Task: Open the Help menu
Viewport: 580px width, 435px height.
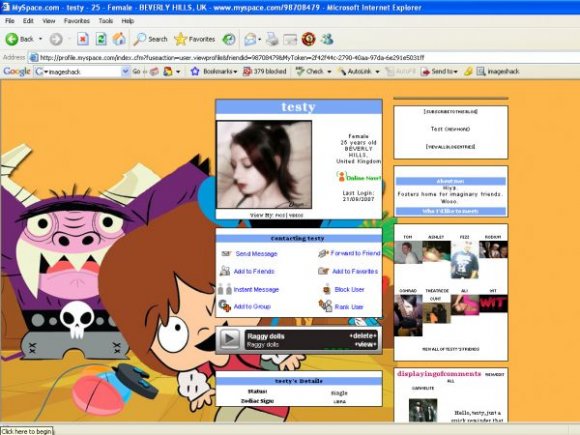Action: tap(128, 21)
